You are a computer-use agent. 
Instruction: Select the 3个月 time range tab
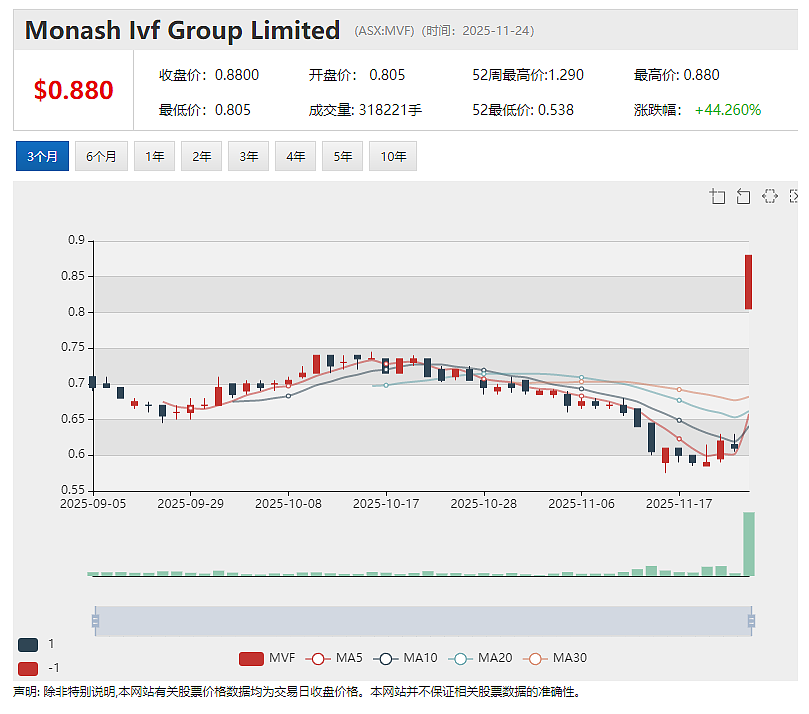[42, 156]
